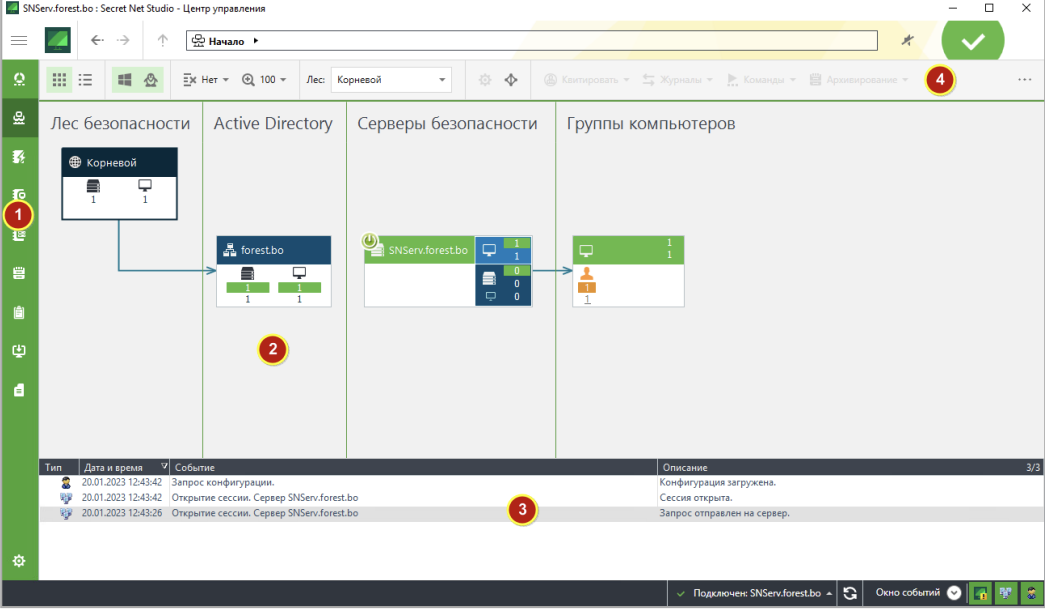Image resolution: width=1045 pixels, height=609 pixels.
Task: Refresh connection with status bar sync icon
Action: pos(850,593)
